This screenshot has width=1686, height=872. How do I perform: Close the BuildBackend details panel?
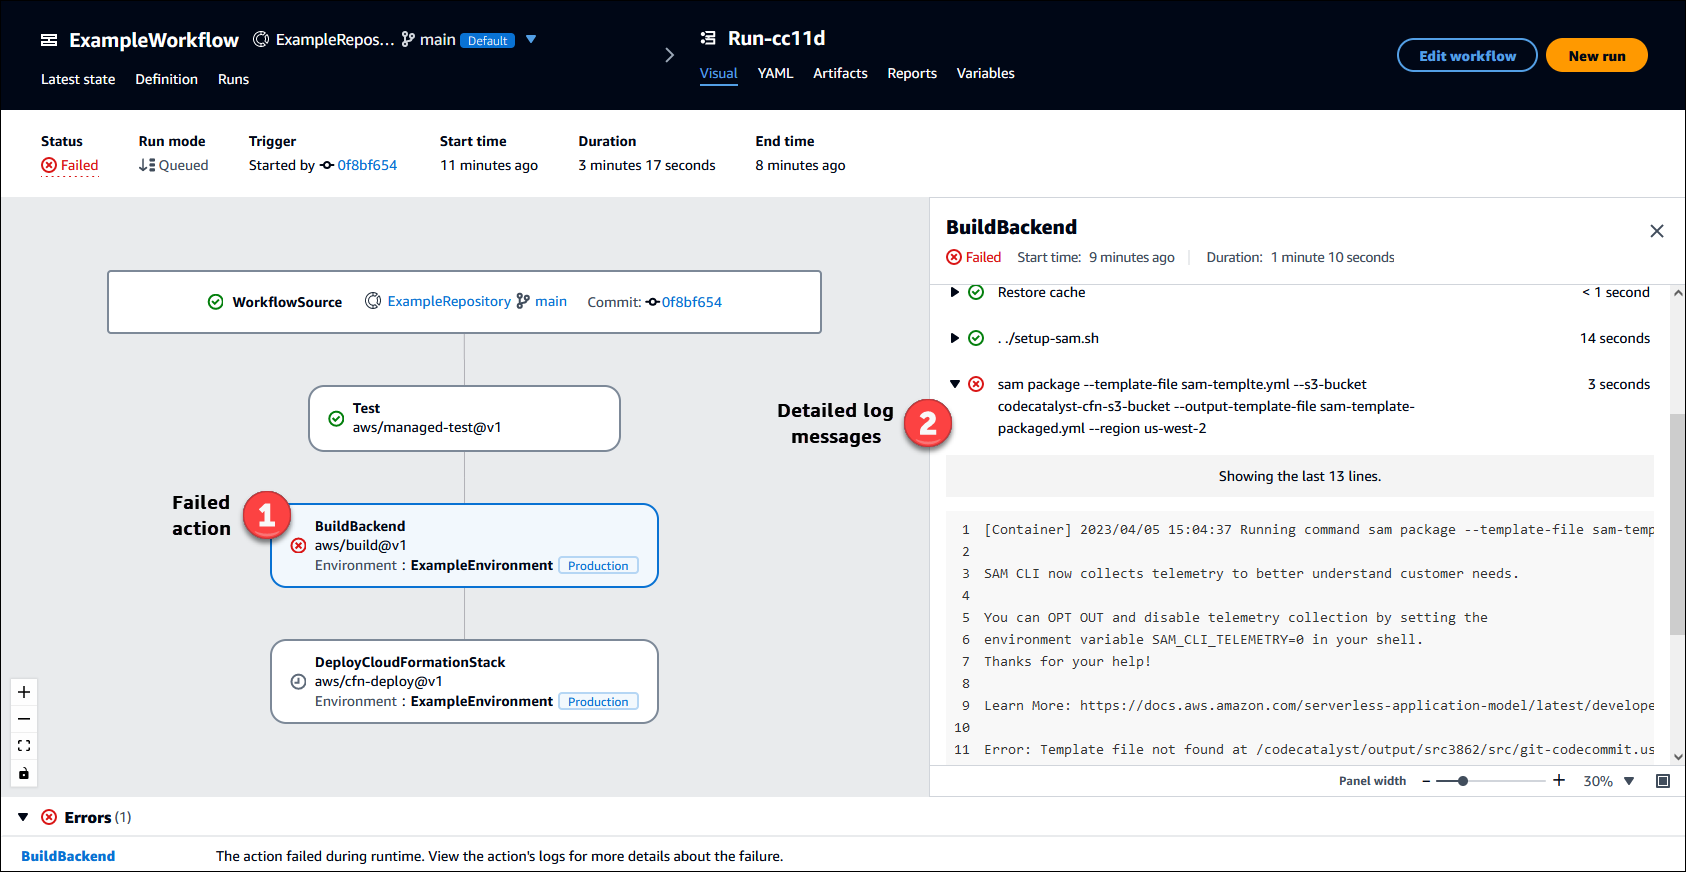coord(1656,231)
